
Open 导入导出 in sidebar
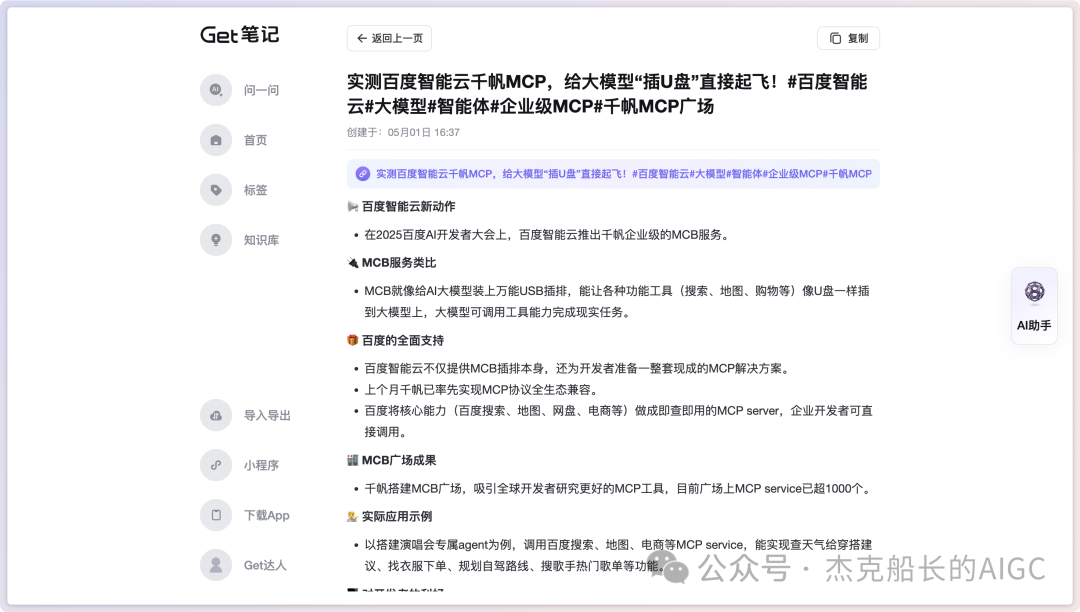point(267,416)
